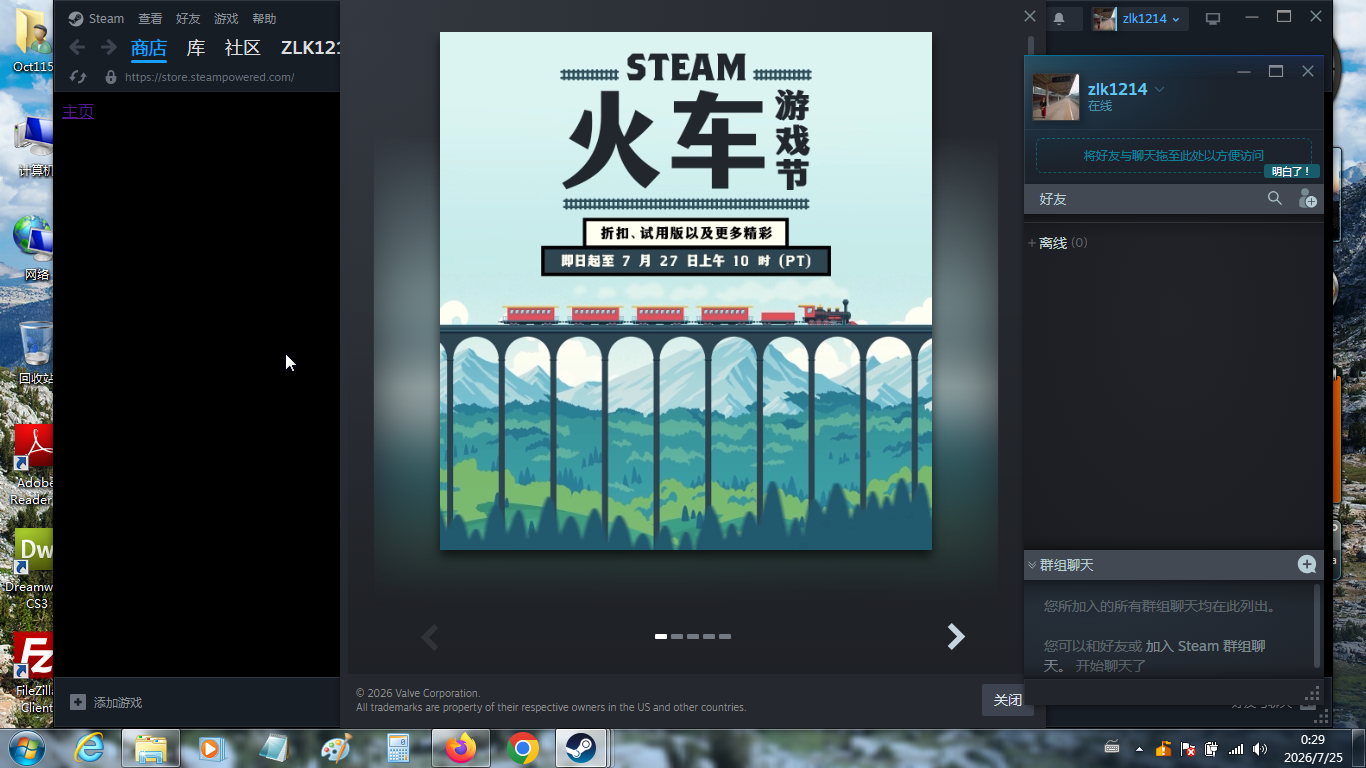1366x768 pixels.
Task: Close the promo overlay with the X icon
Action: 1030,16
